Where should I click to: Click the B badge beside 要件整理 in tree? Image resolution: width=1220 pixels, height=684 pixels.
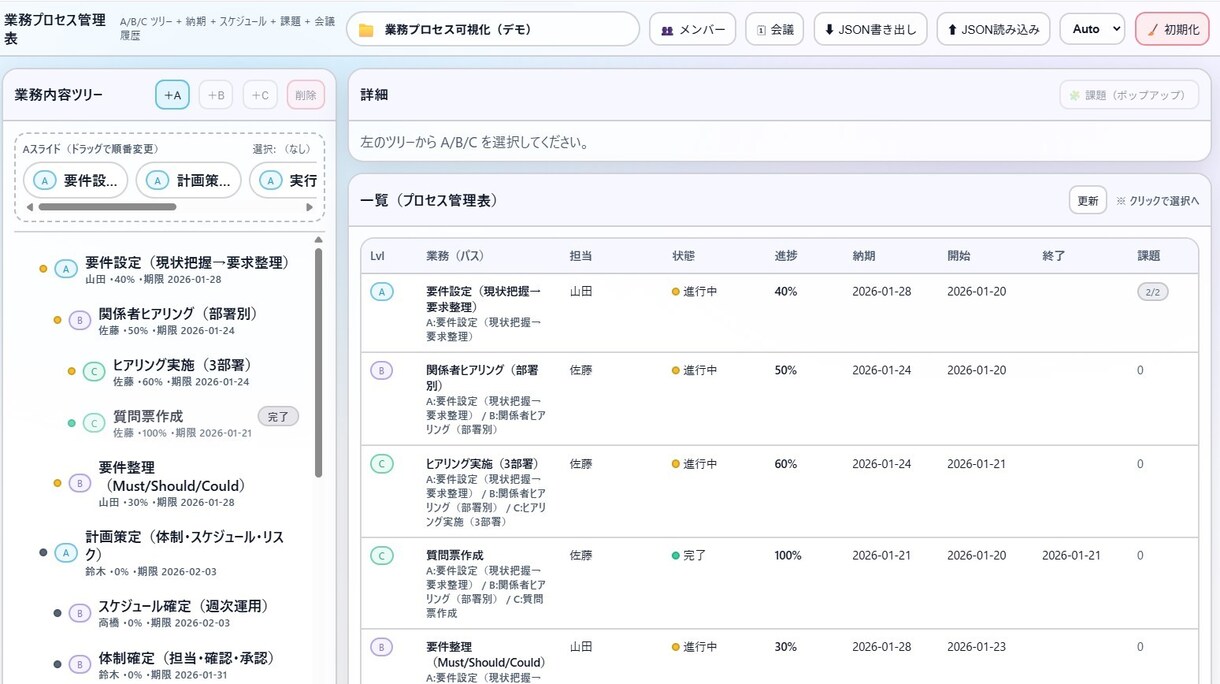tap(80, 483)
